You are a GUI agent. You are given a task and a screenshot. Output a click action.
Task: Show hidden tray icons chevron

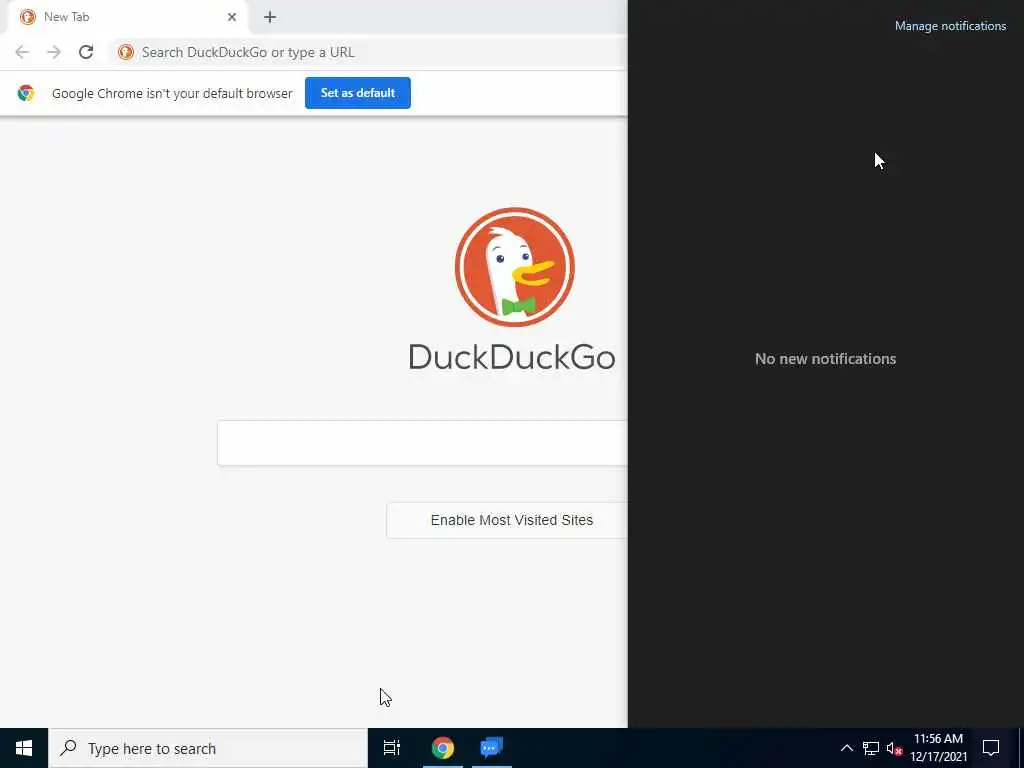click(x=846, y=748)
